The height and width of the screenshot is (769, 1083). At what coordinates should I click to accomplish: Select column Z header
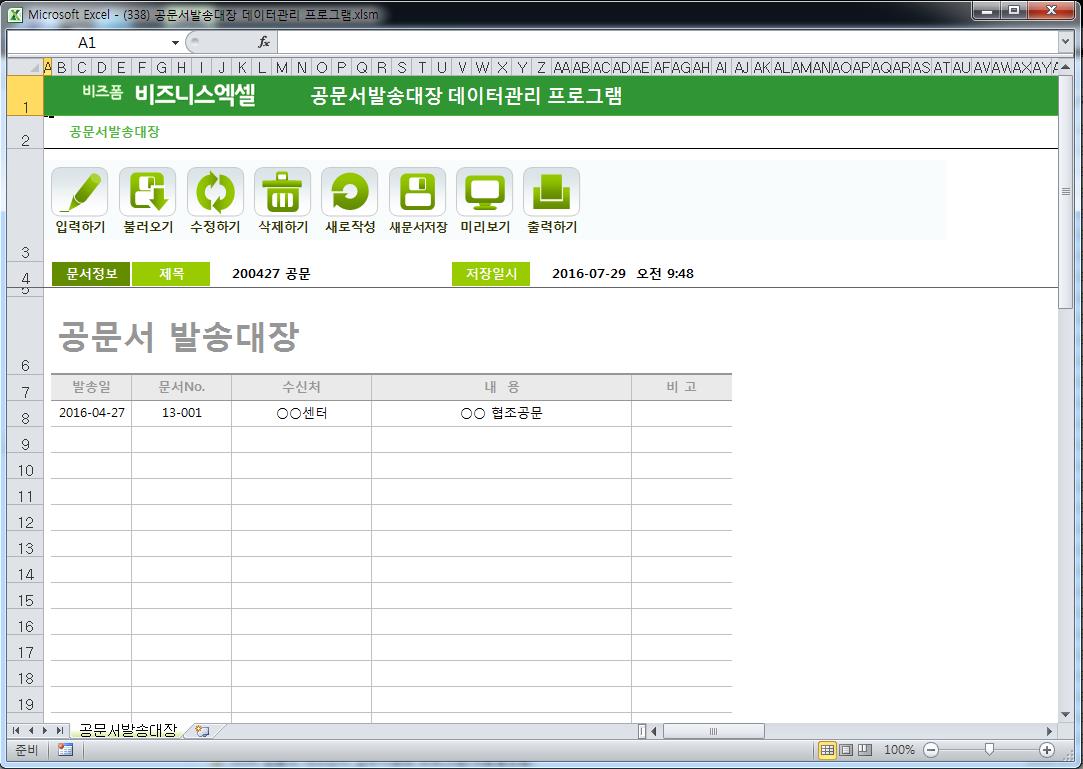click(x=541, y=67)
